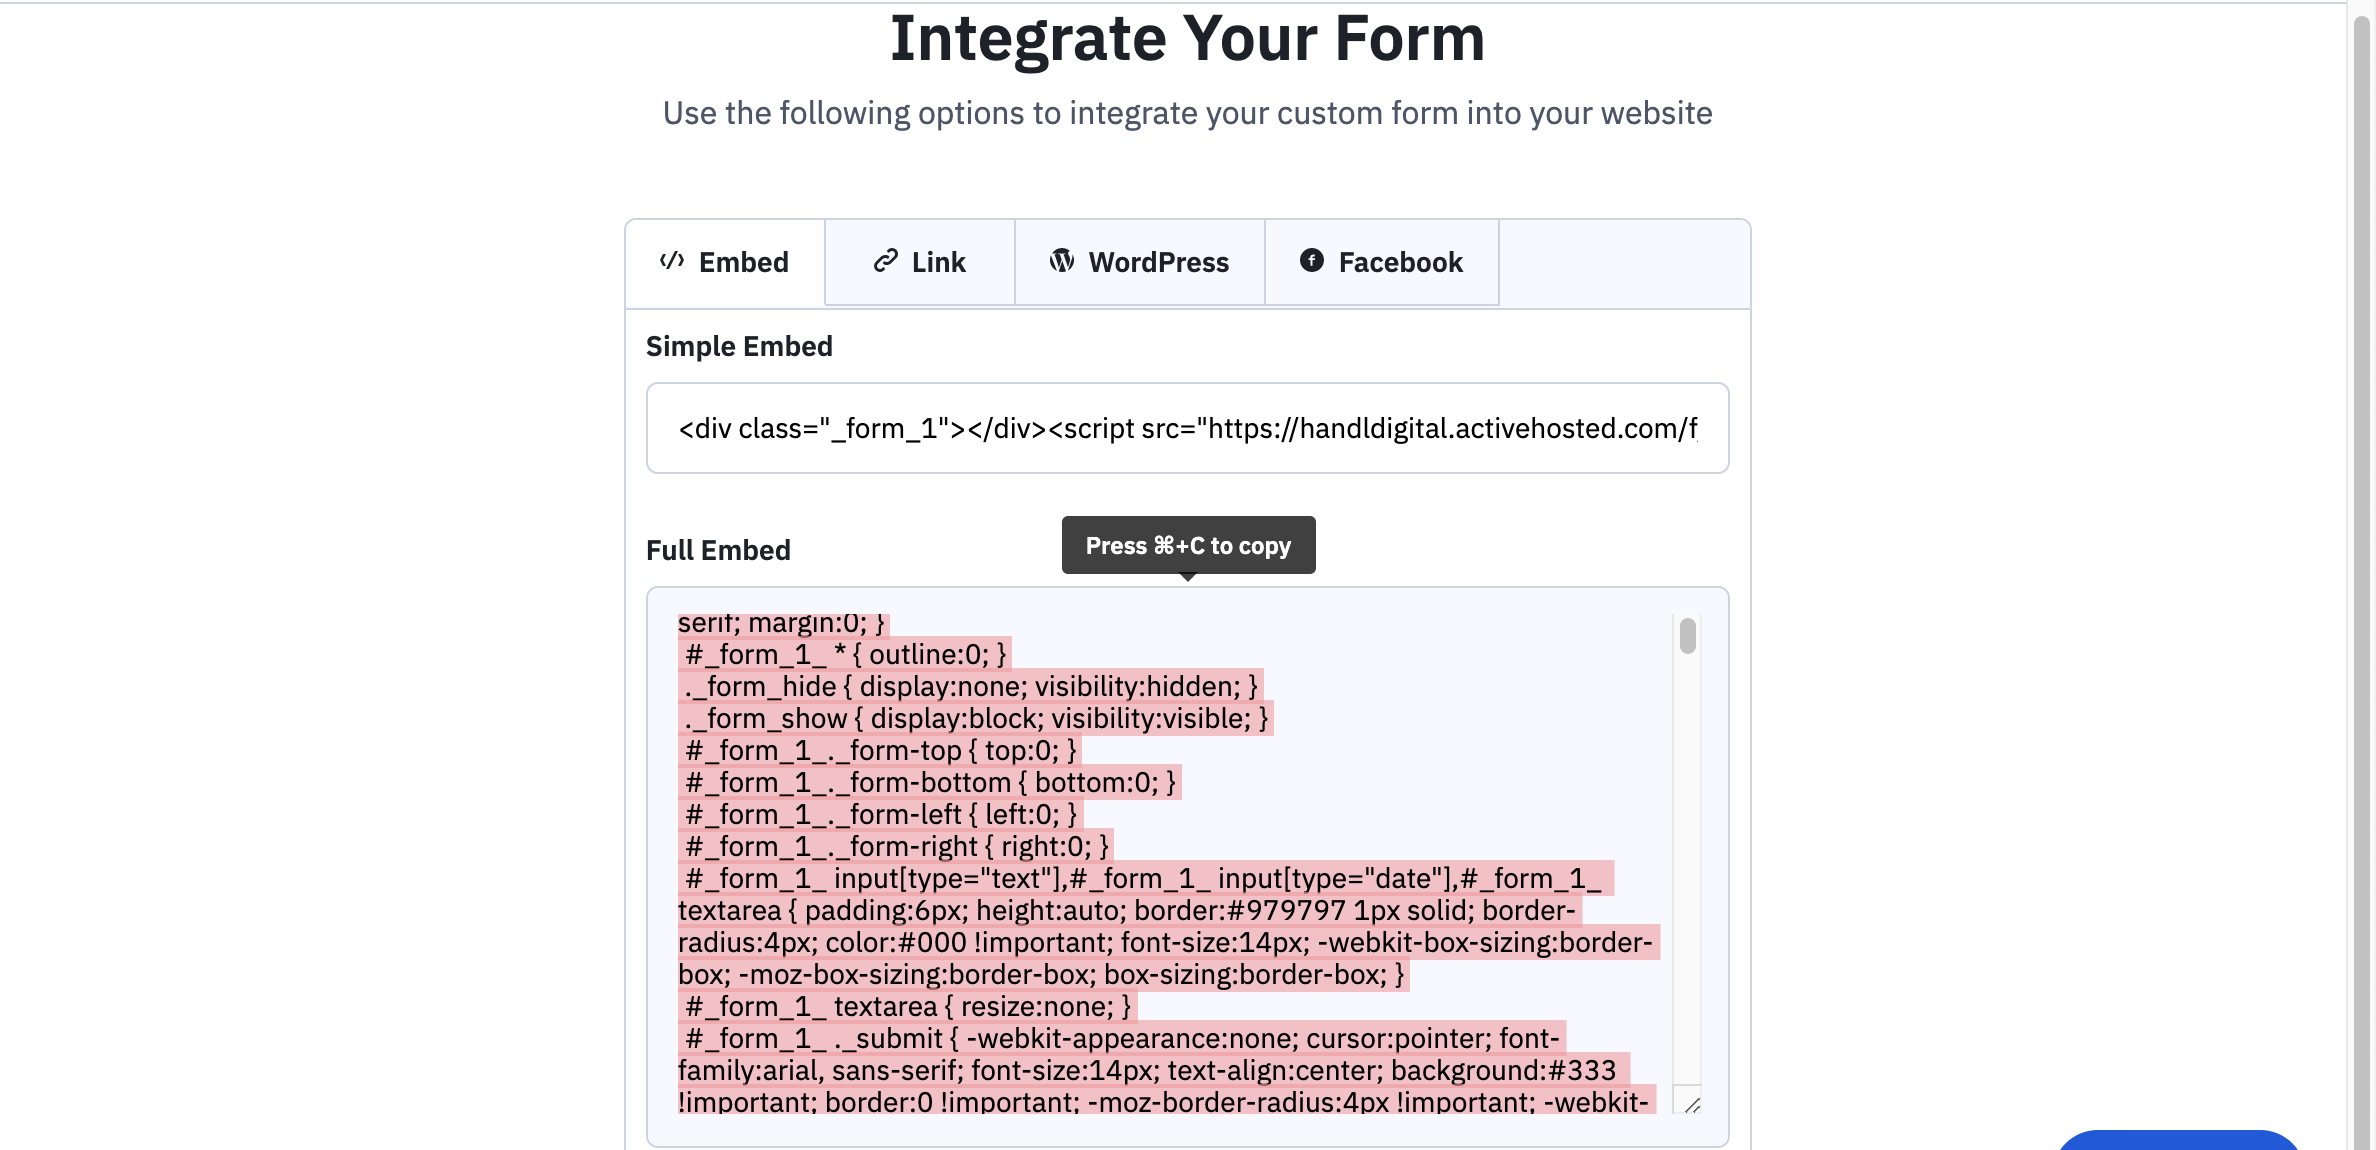
Task: Click the 'Integrate Your Form' heading
Action: (1187, 40)
